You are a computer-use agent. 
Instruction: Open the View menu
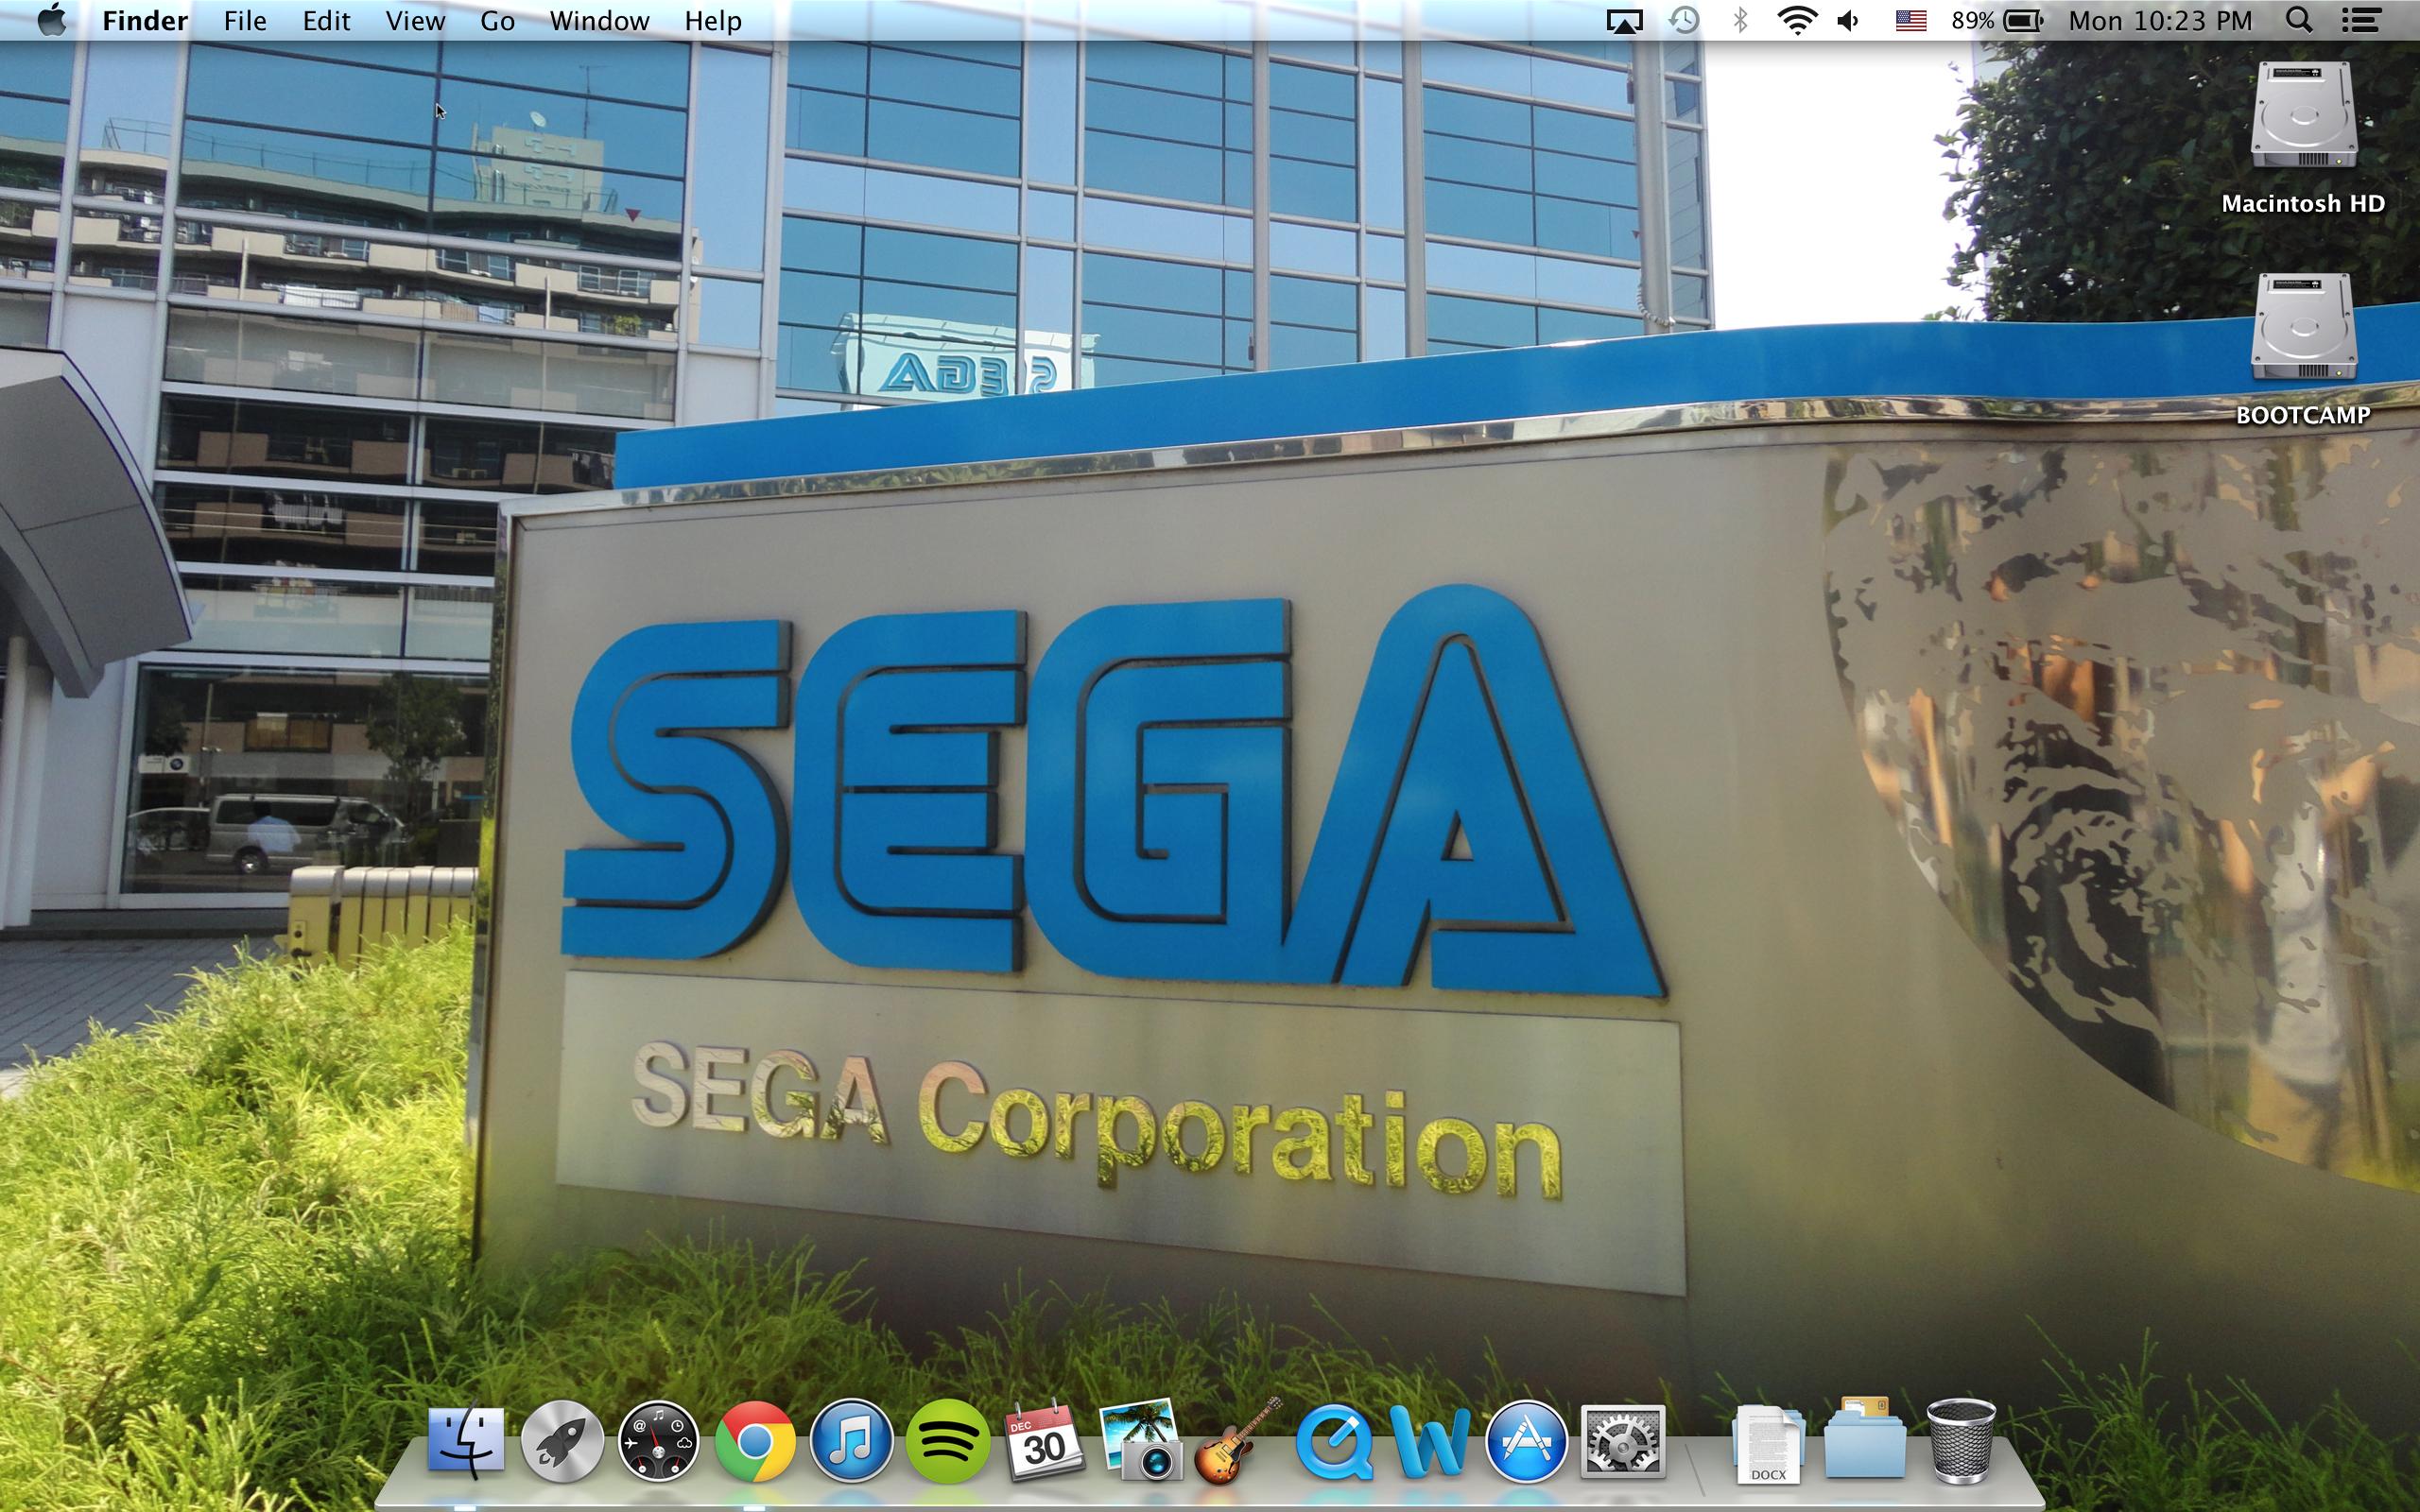point(415,20)
